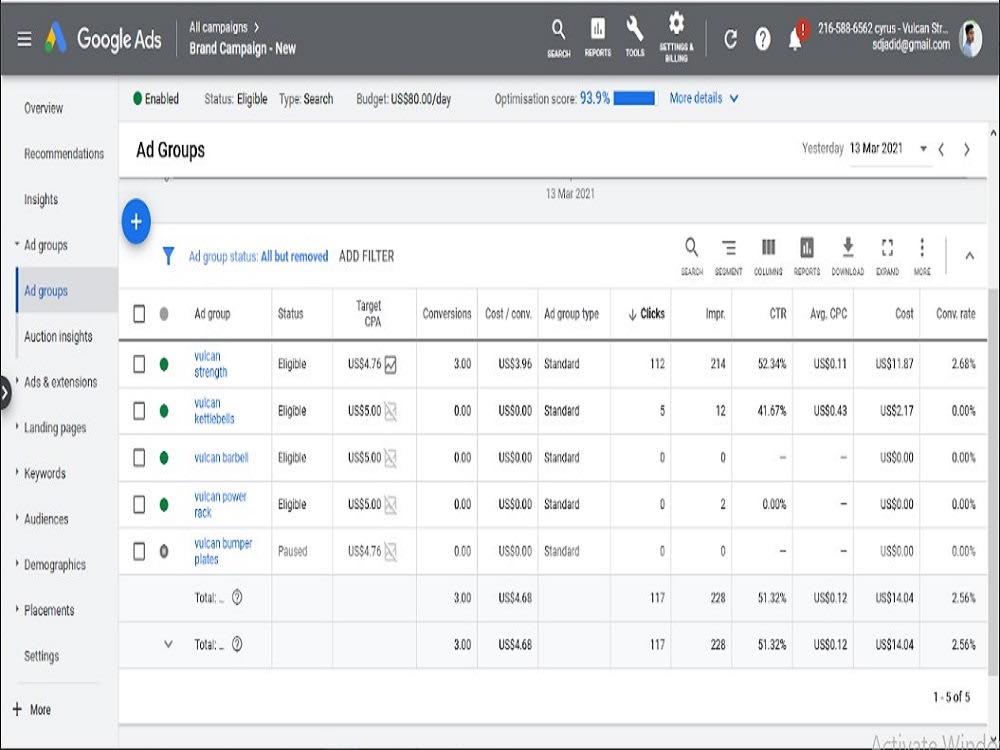The height and width of the screenshot is (750, 1000).
Task: Open the notifications bell
Action: coord(795,40)
